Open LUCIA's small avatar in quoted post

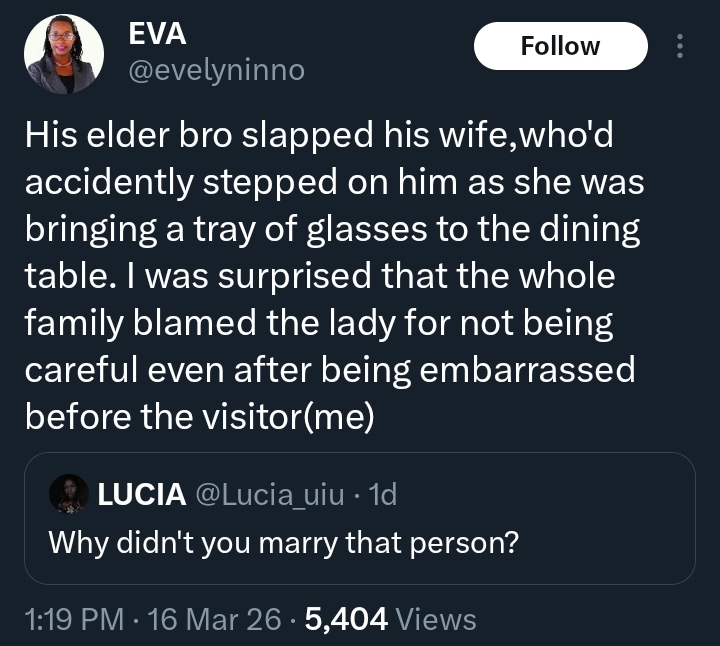pyautogui.click(x=68, y=493)
